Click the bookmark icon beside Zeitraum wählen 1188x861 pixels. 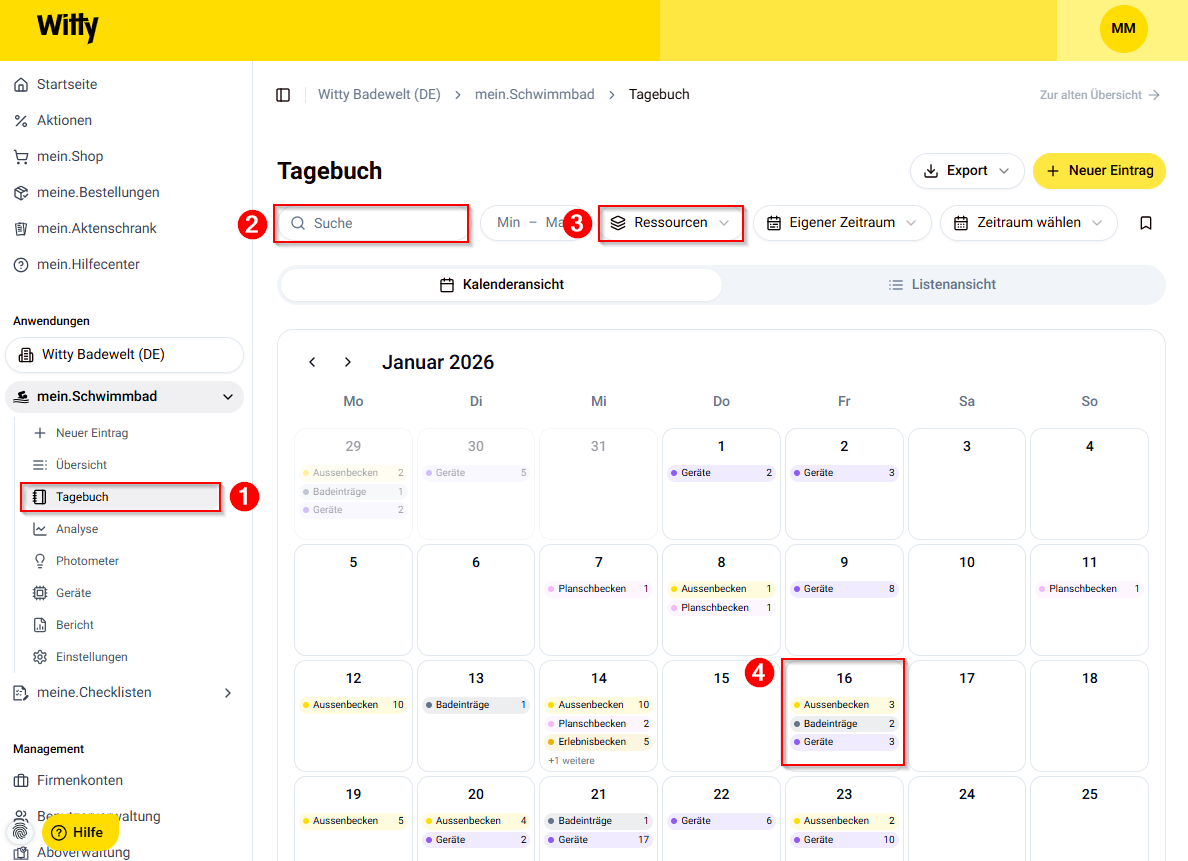[1146, 223]
